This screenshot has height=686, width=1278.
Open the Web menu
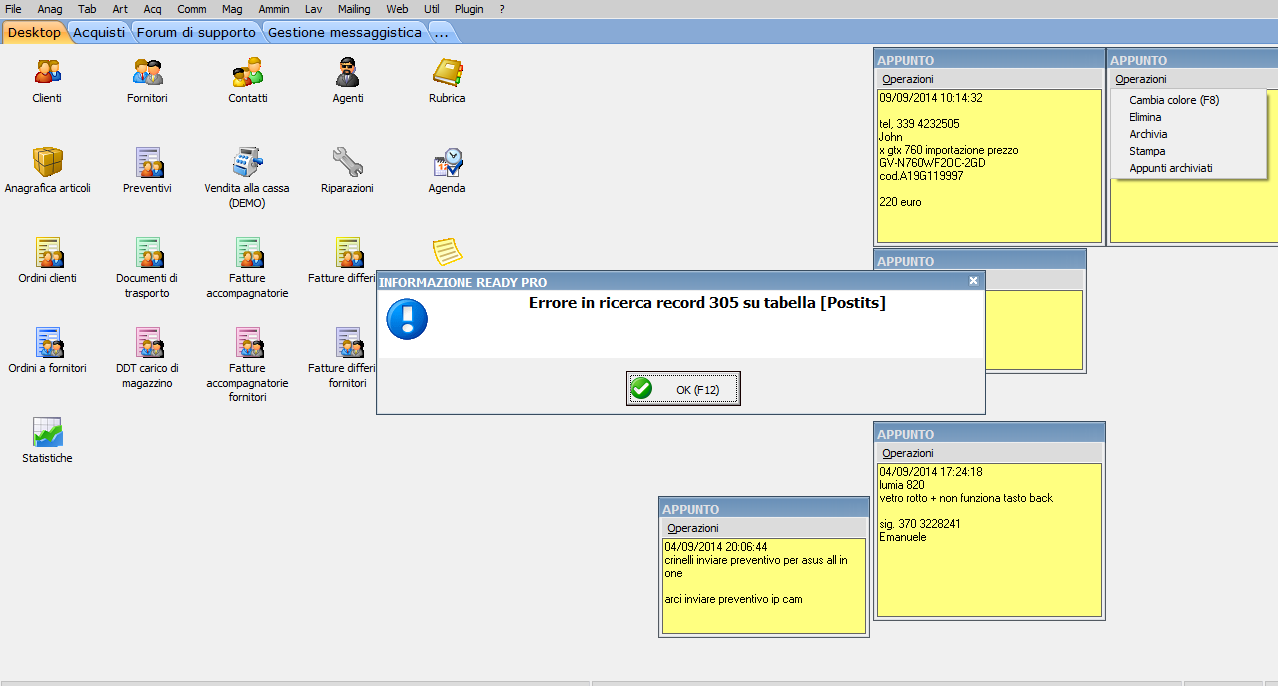point(397,9)
